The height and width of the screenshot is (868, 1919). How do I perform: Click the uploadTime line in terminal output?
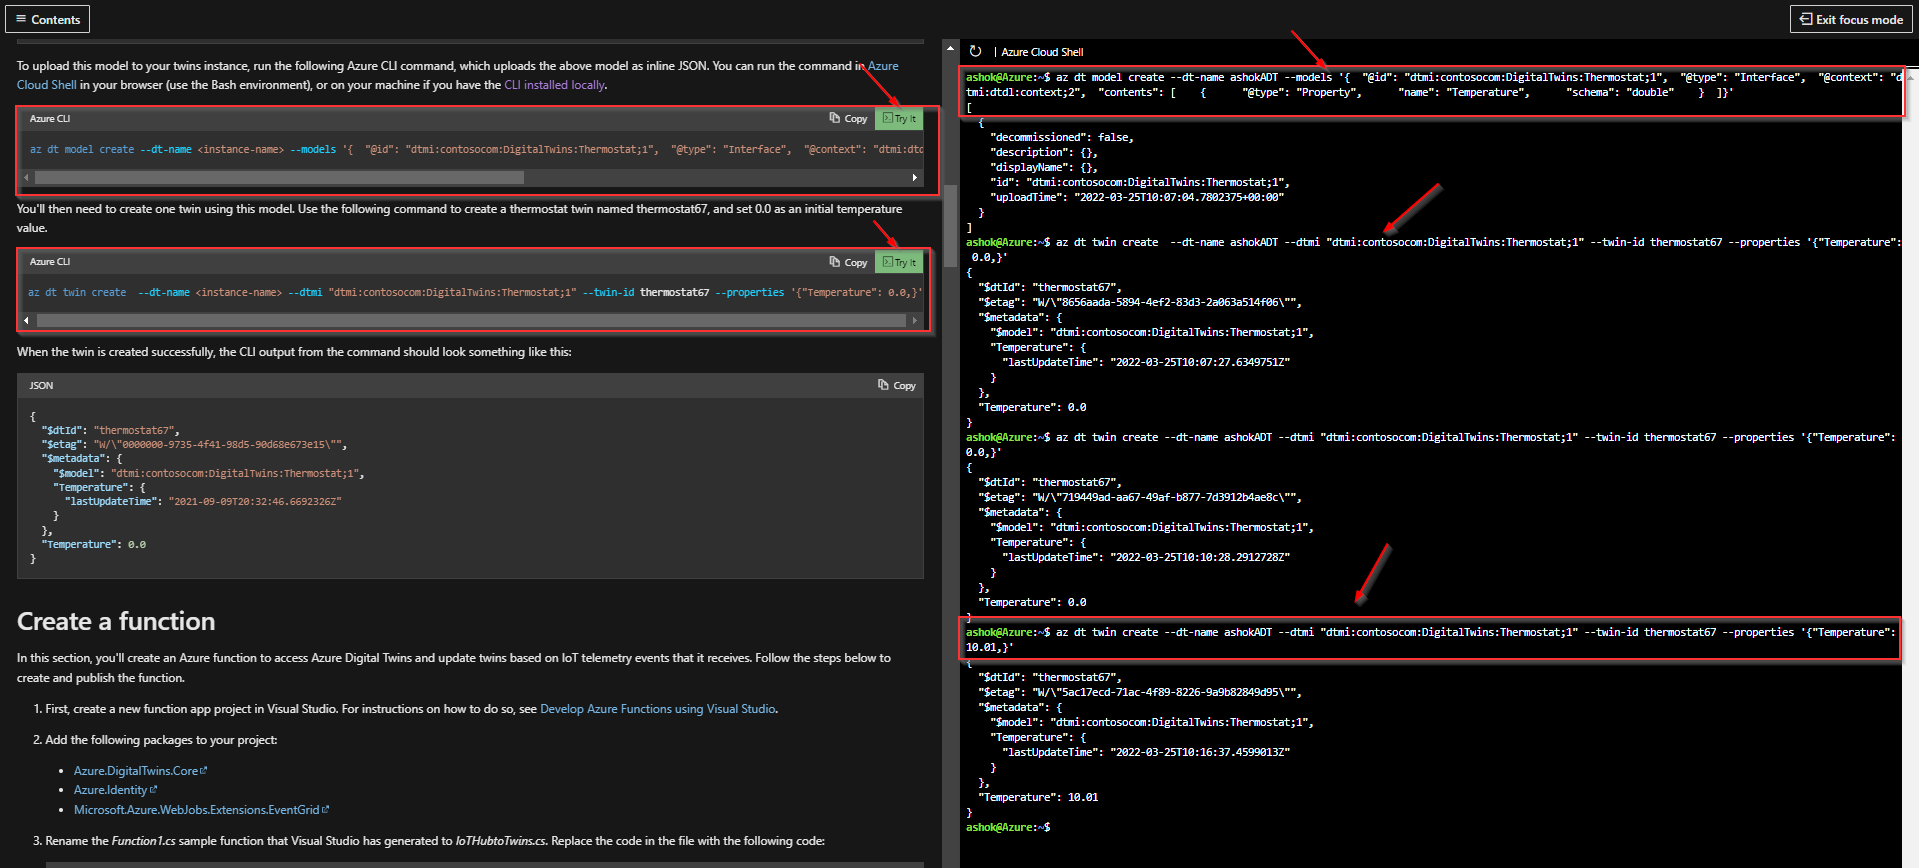[x=1137, y=197]
